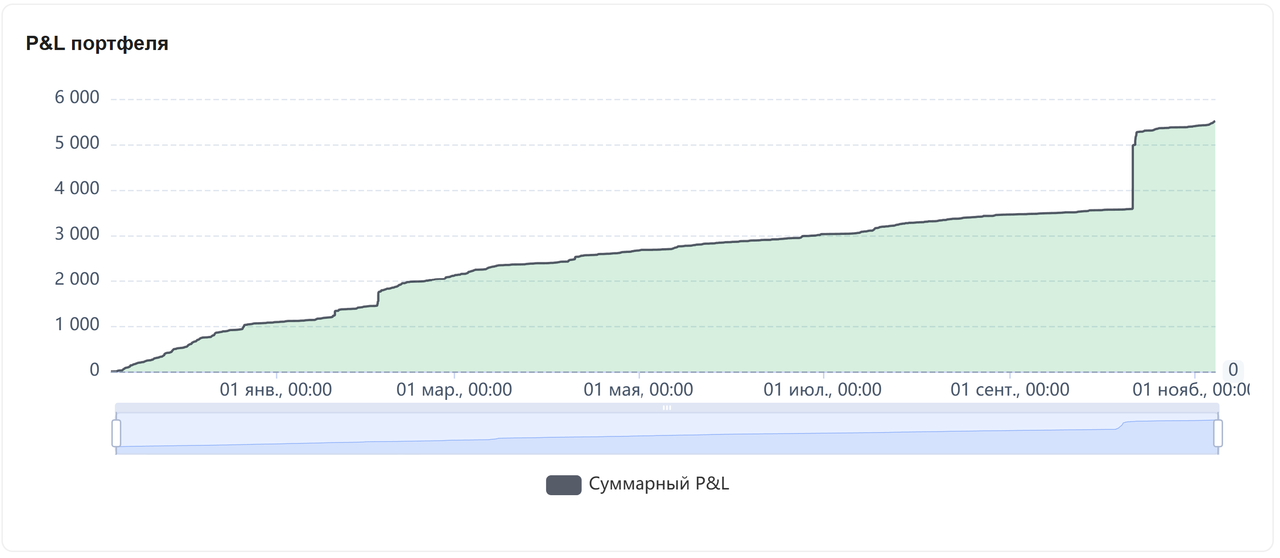
Task: Click the 01 июл., 00:00 axis label
Action: point(823,390)
